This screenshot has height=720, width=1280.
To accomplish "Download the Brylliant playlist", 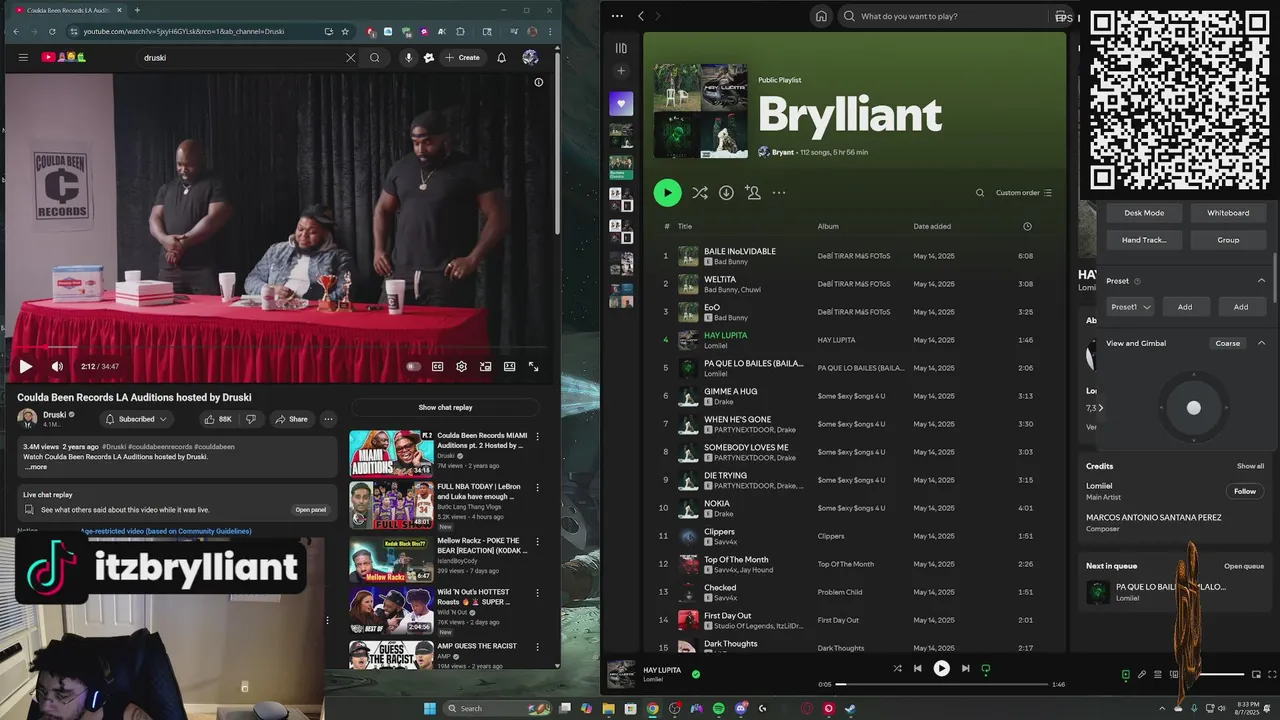I will [726, 192].
